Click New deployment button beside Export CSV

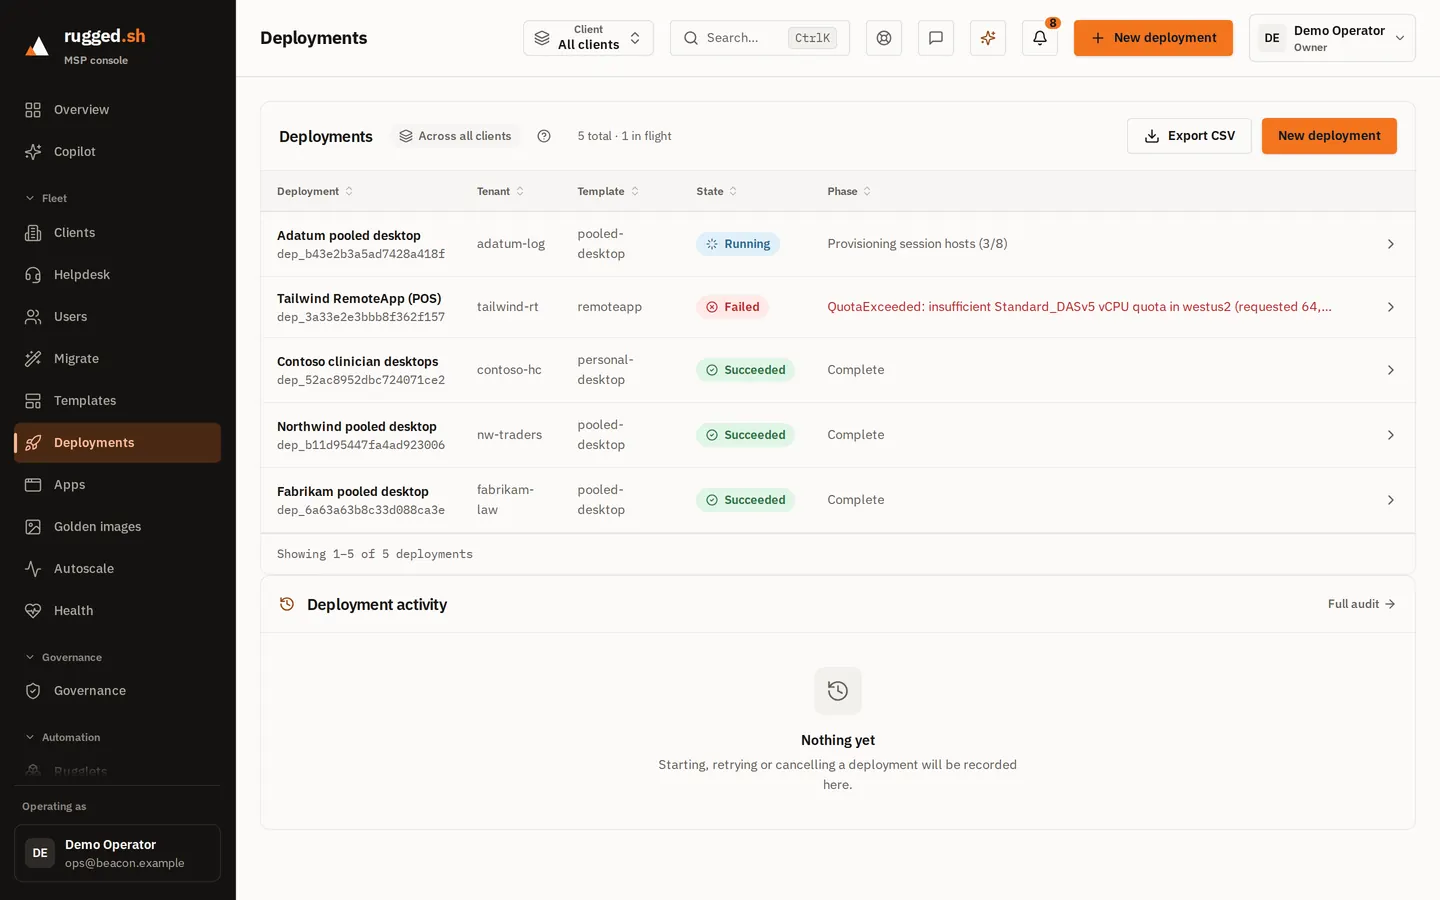(1329, 136)
